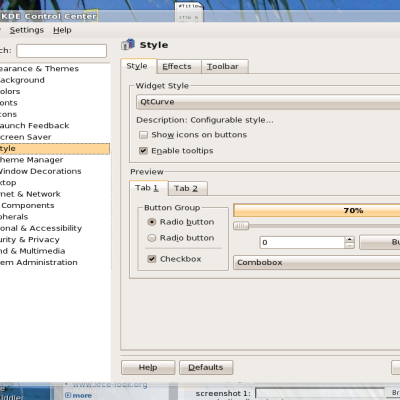Screen dimensions: 400x400
Task: Select the first Radio button in preview
Action: click(x=152, y=222)
